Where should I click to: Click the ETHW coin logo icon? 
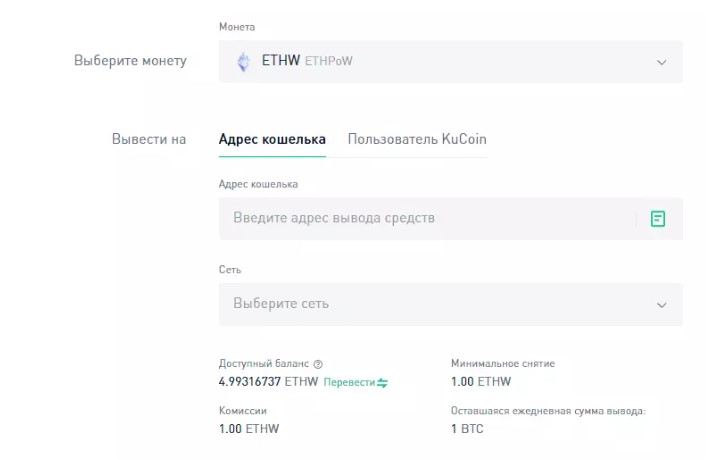coord(243,62)
